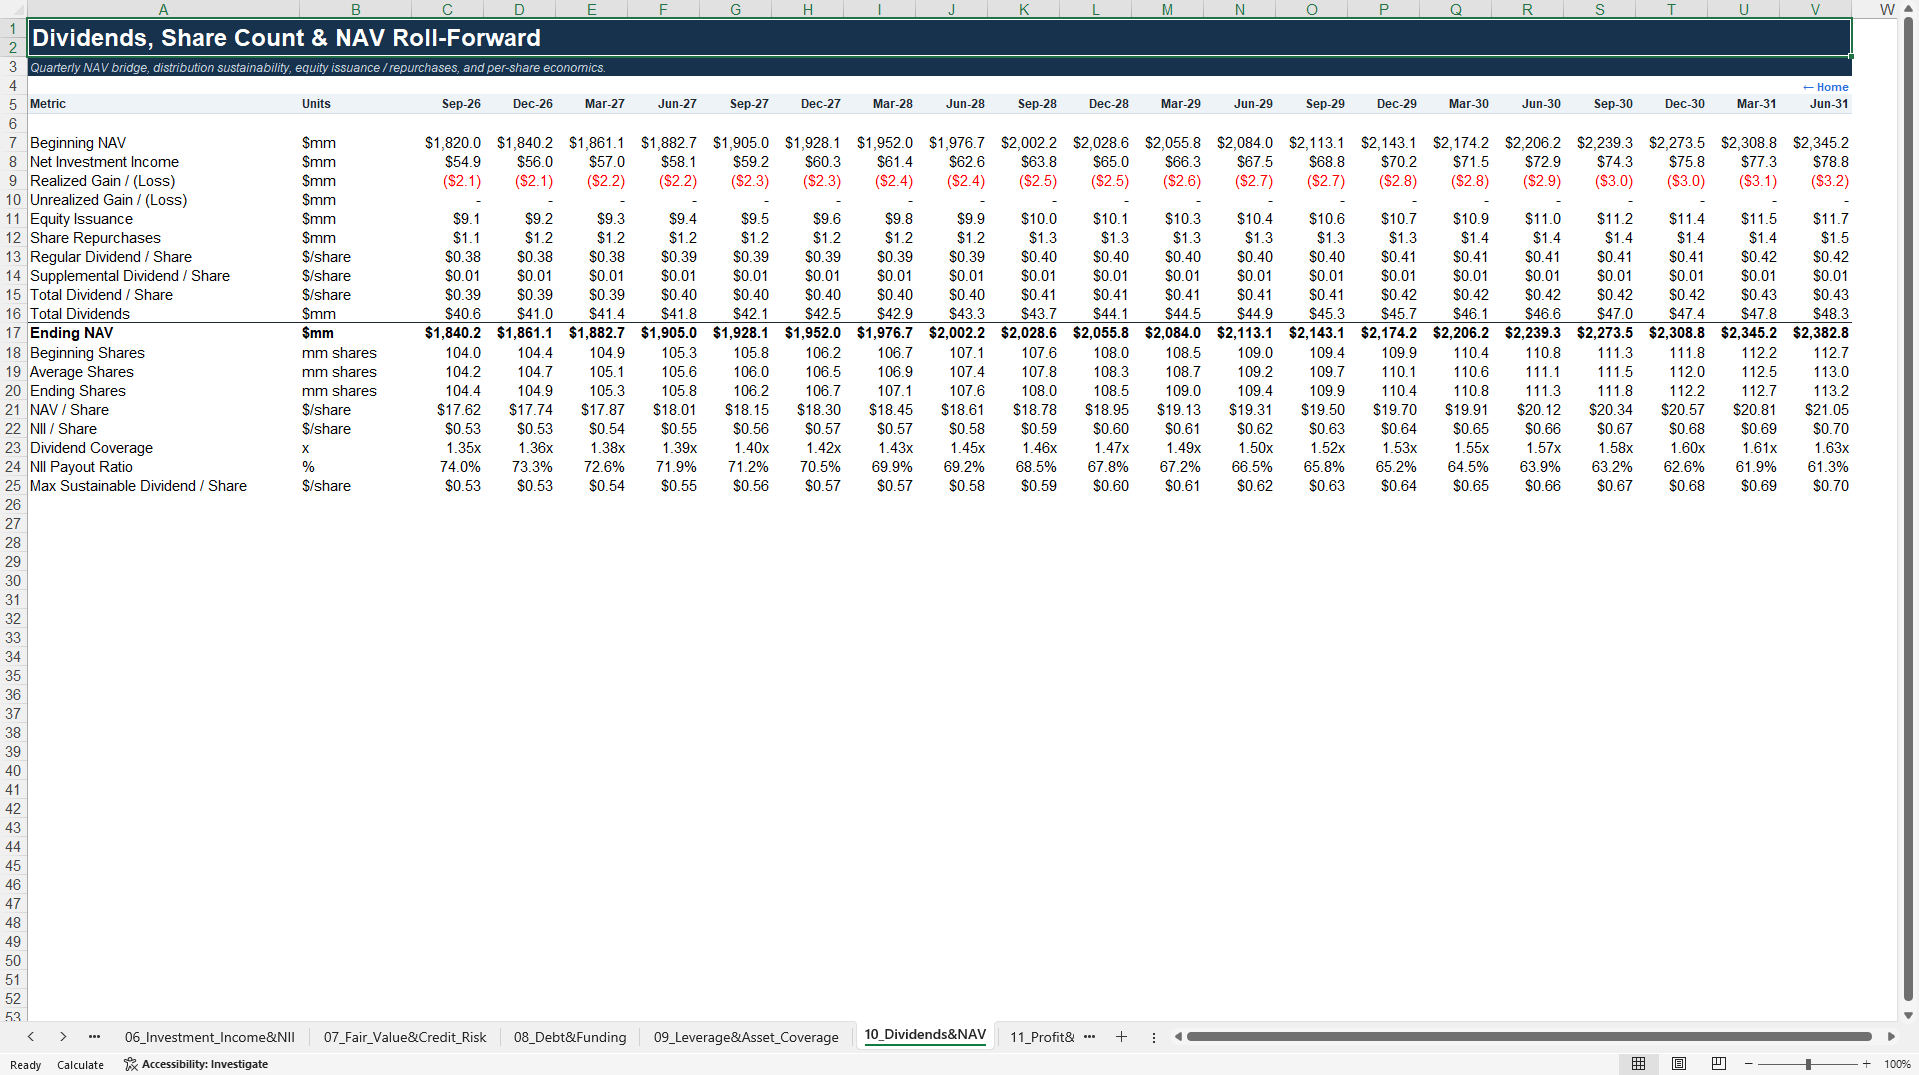Open hidden sheets ellipsis at left of tabs

click(x=94, y=1037)
